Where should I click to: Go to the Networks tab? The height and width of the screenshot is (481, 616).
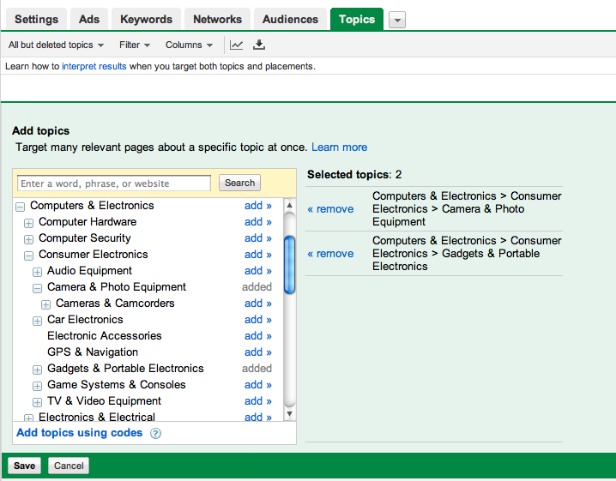pos(217,19)
